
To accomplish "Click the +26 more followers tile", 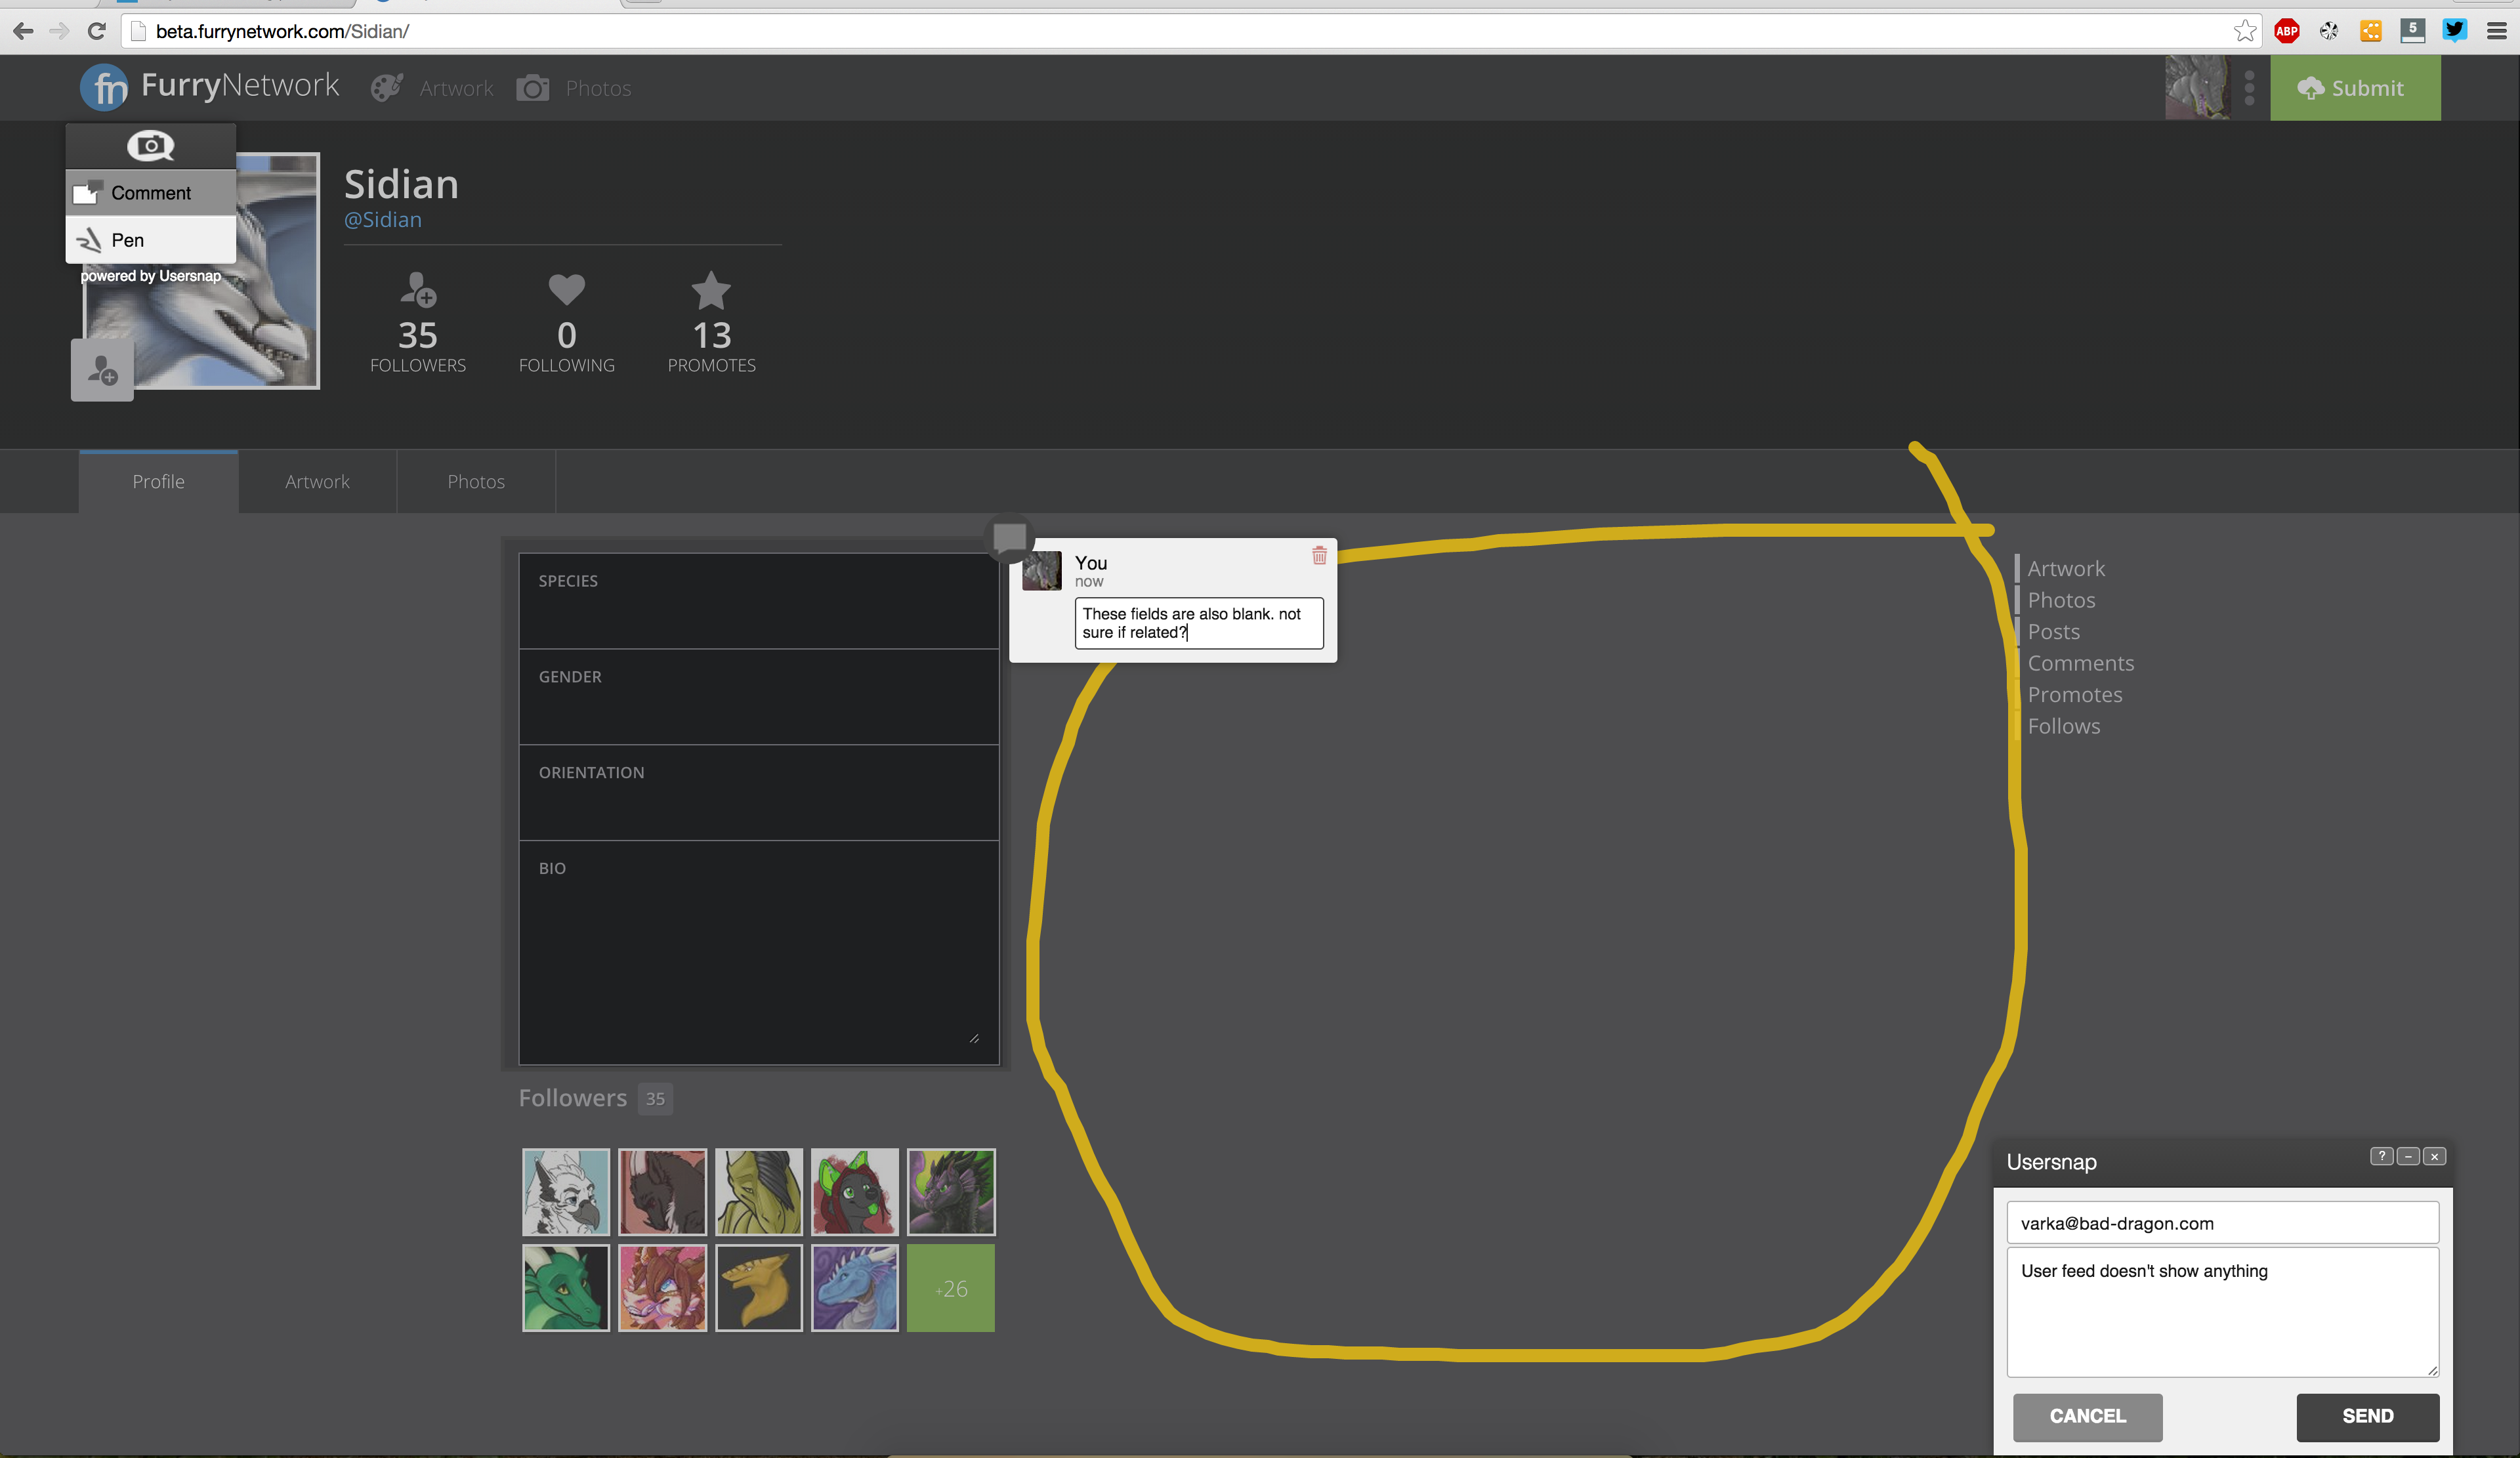I will point(950,1288).
